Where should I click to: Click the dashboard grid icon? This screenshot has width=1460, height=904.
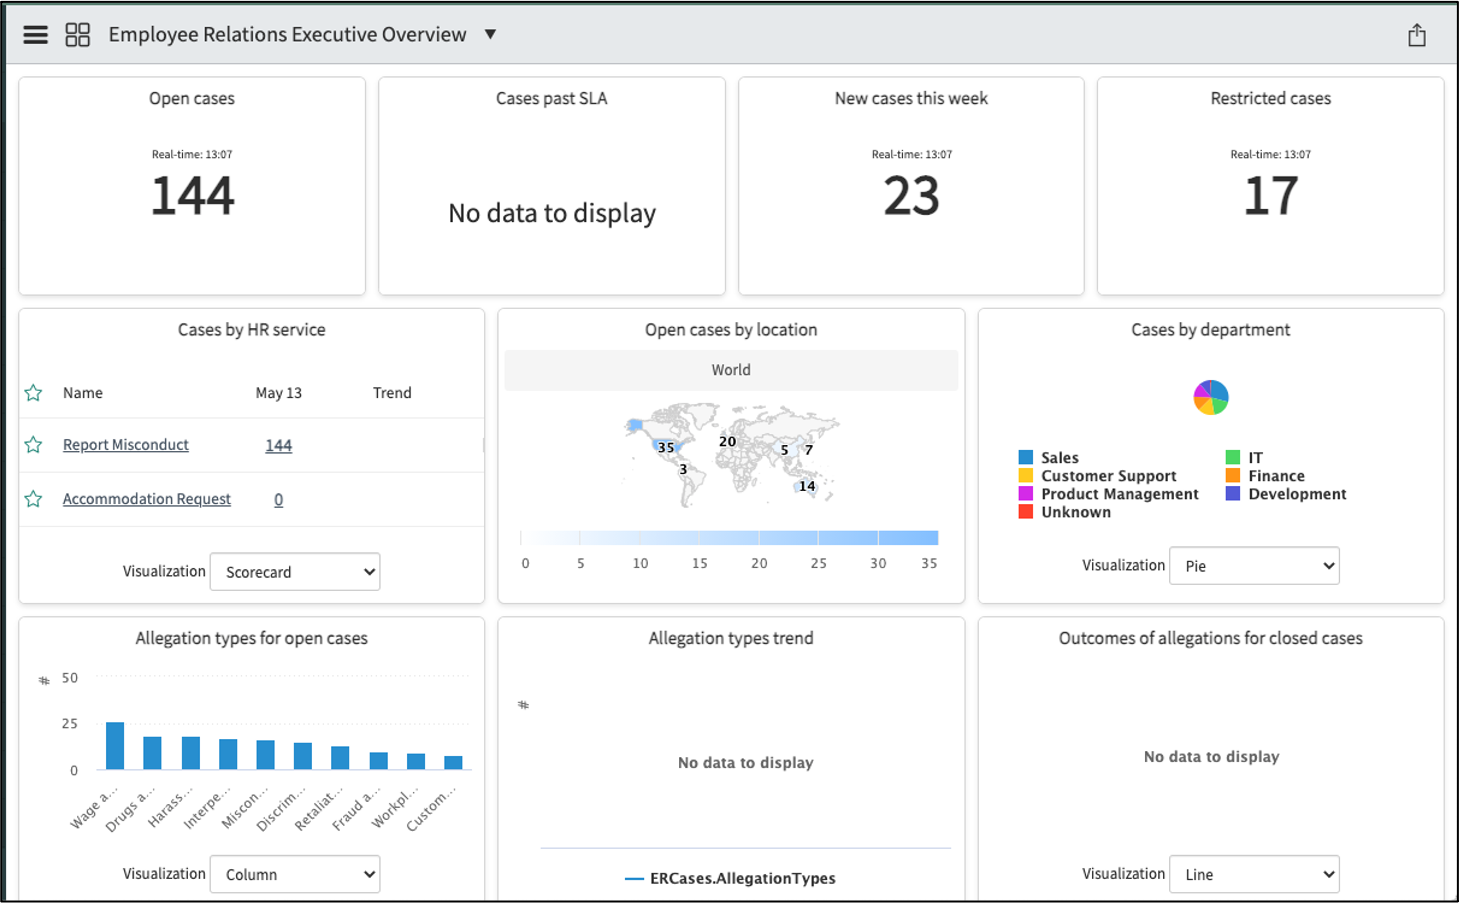click(x=78, y=35)
